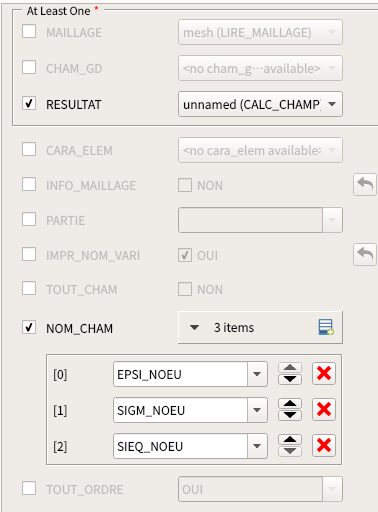Delete the EPSI_NOEU list entry

pyautogui.click(x=324, y=374)
